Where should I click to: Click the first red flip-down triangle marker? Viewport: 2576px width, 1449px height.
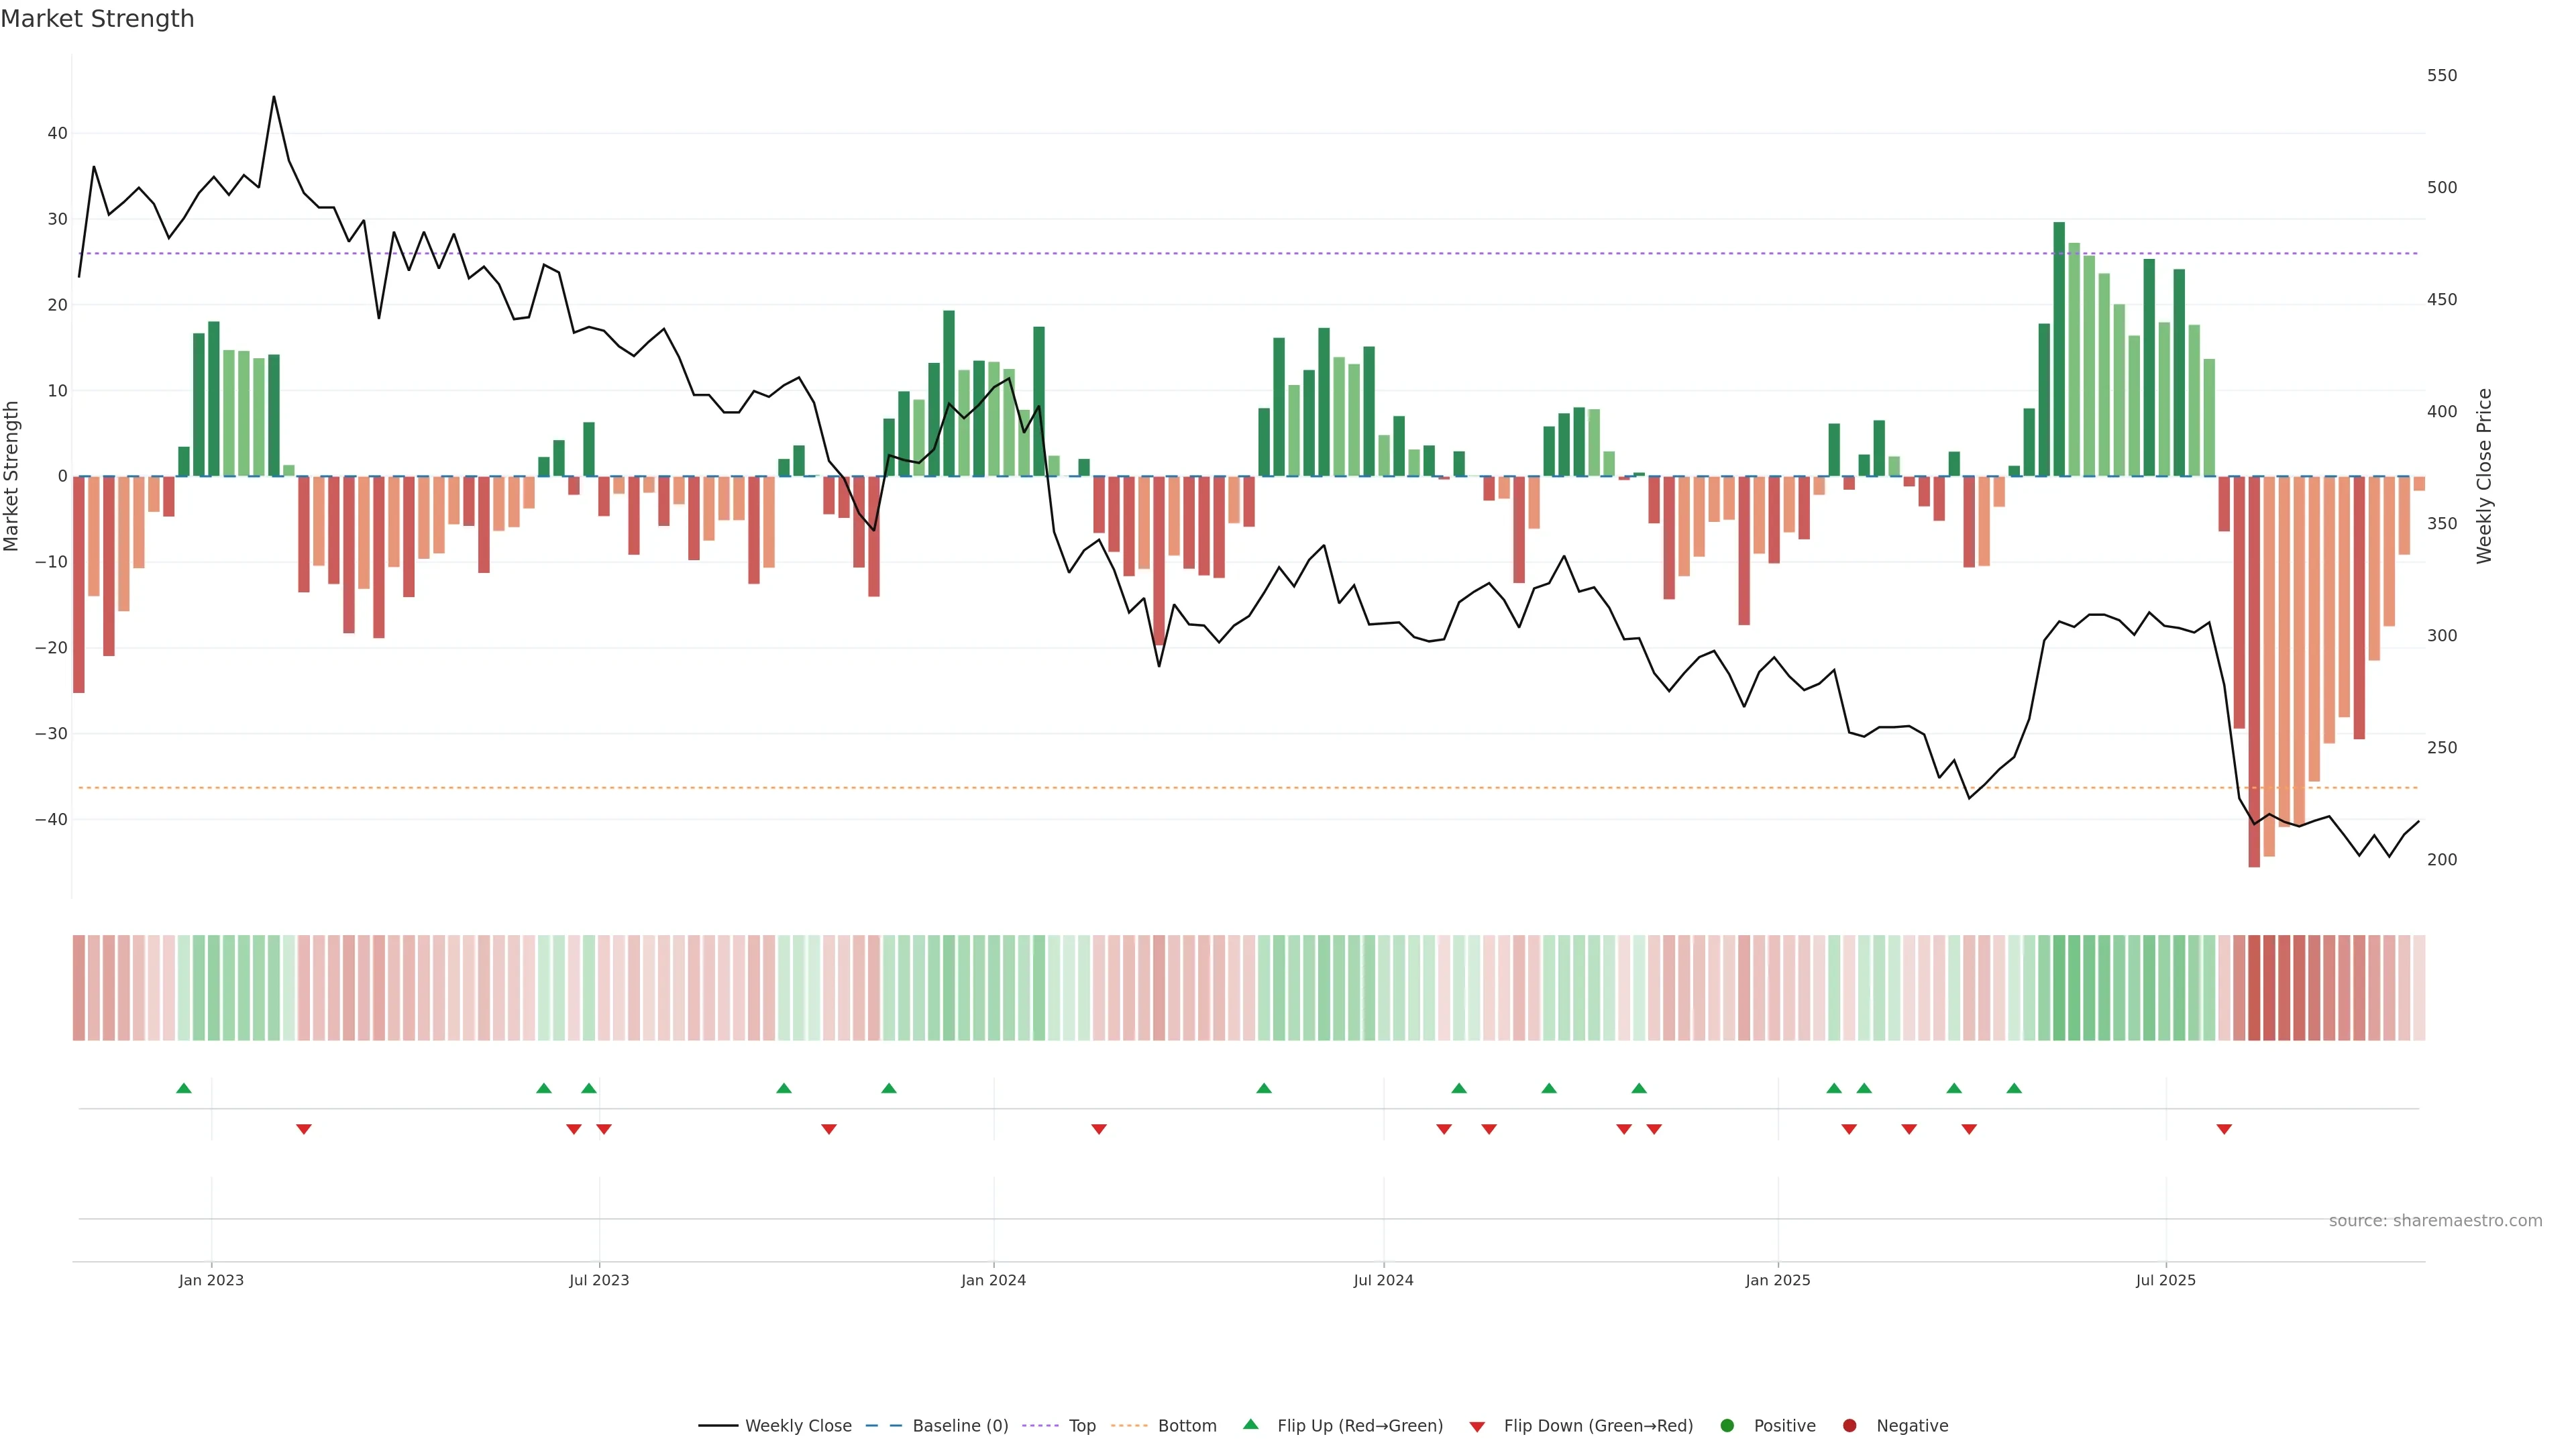click(x=304, y=1129)
